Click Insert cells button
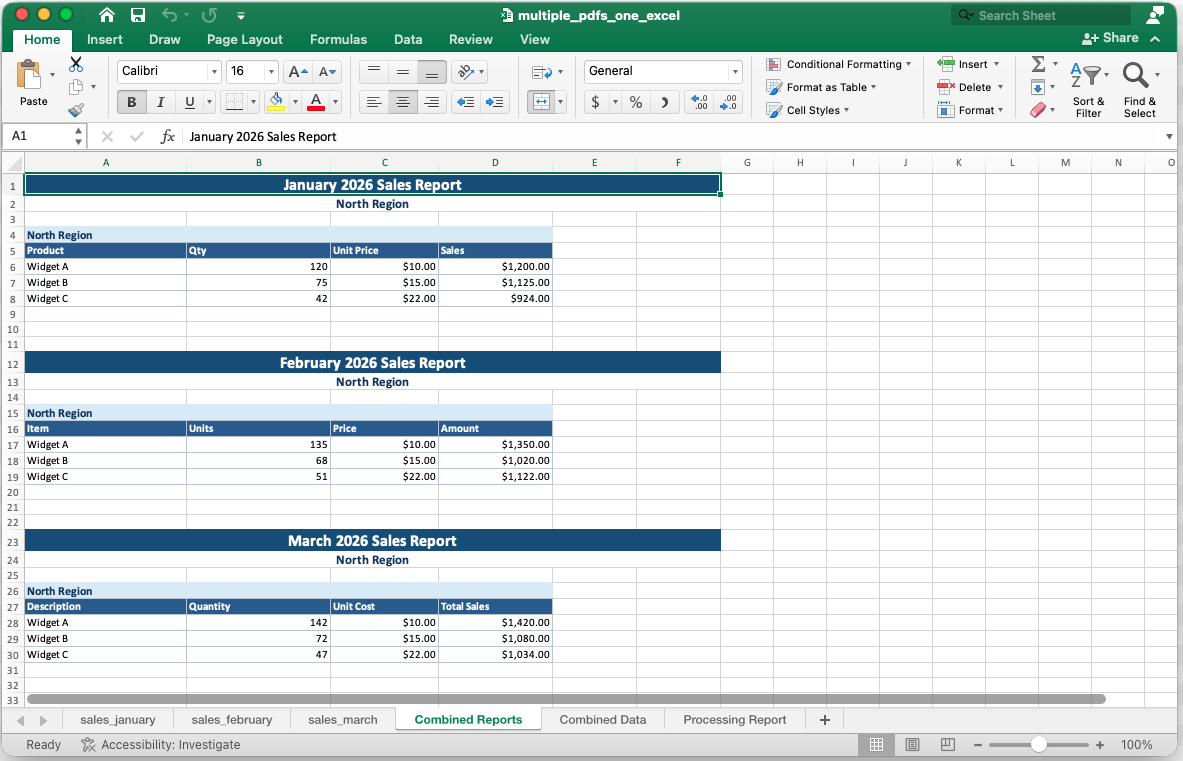The width and height of the screenshot is (1183, 761). pos(969,64)
